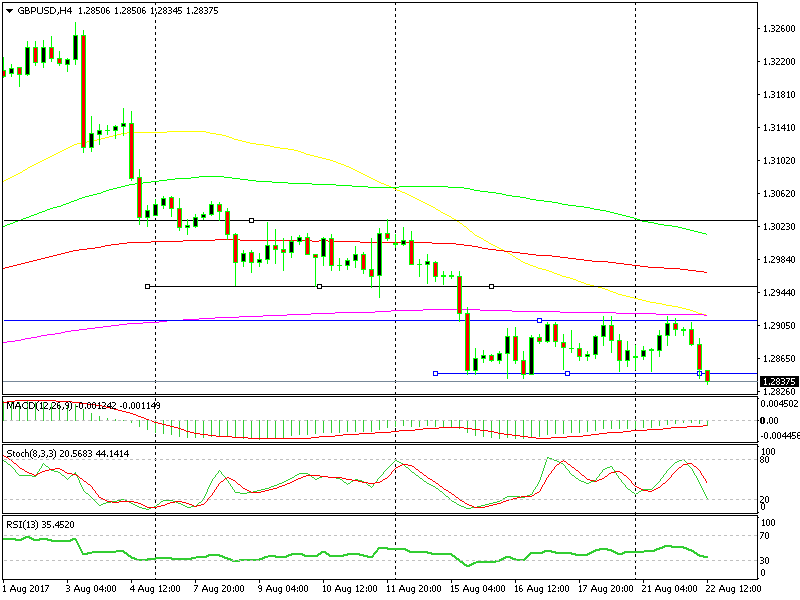Click the 1.29840 price scale label
The width and height of the screenshot is (800, 600).
(779, 259)
